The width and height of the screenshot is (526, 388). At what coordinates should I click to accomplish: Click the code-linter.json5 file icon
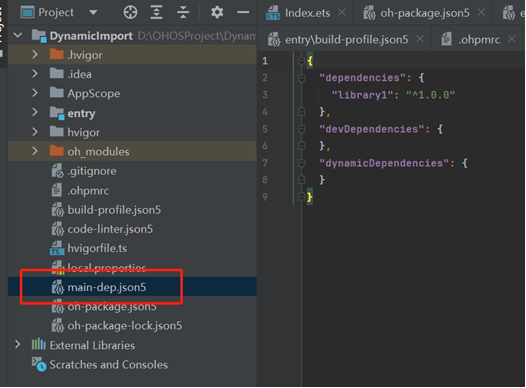point(58,229)
